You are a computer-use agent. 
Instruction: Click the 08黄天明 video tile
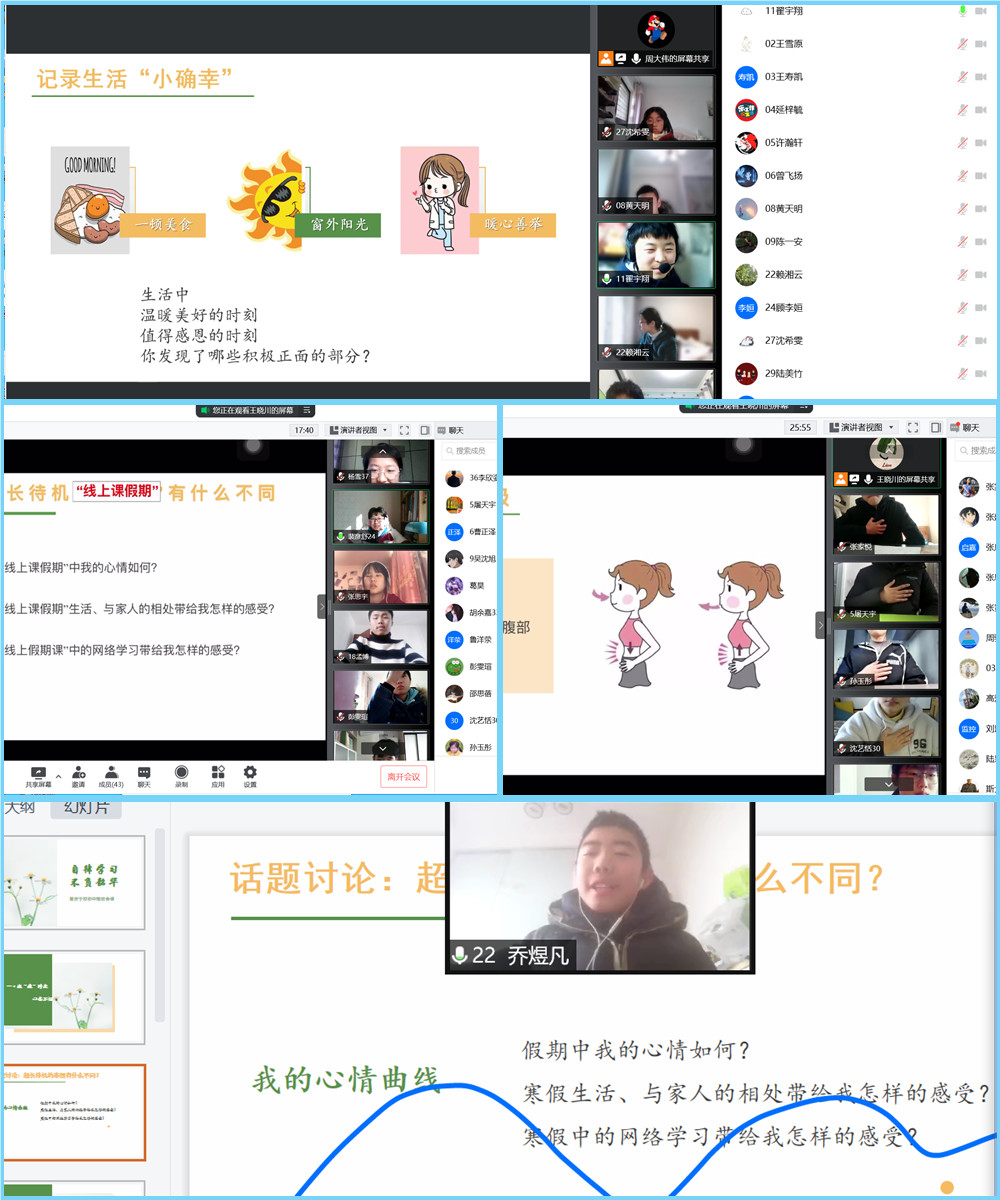pos(656,181)
